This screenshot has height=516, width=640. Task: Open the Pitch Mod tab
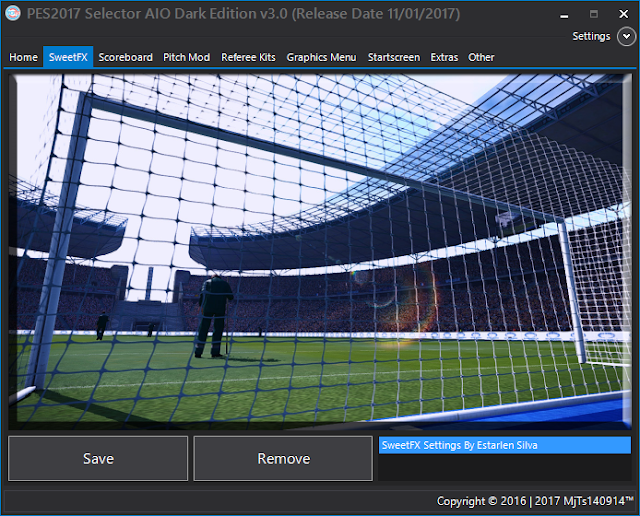[187, 57]
